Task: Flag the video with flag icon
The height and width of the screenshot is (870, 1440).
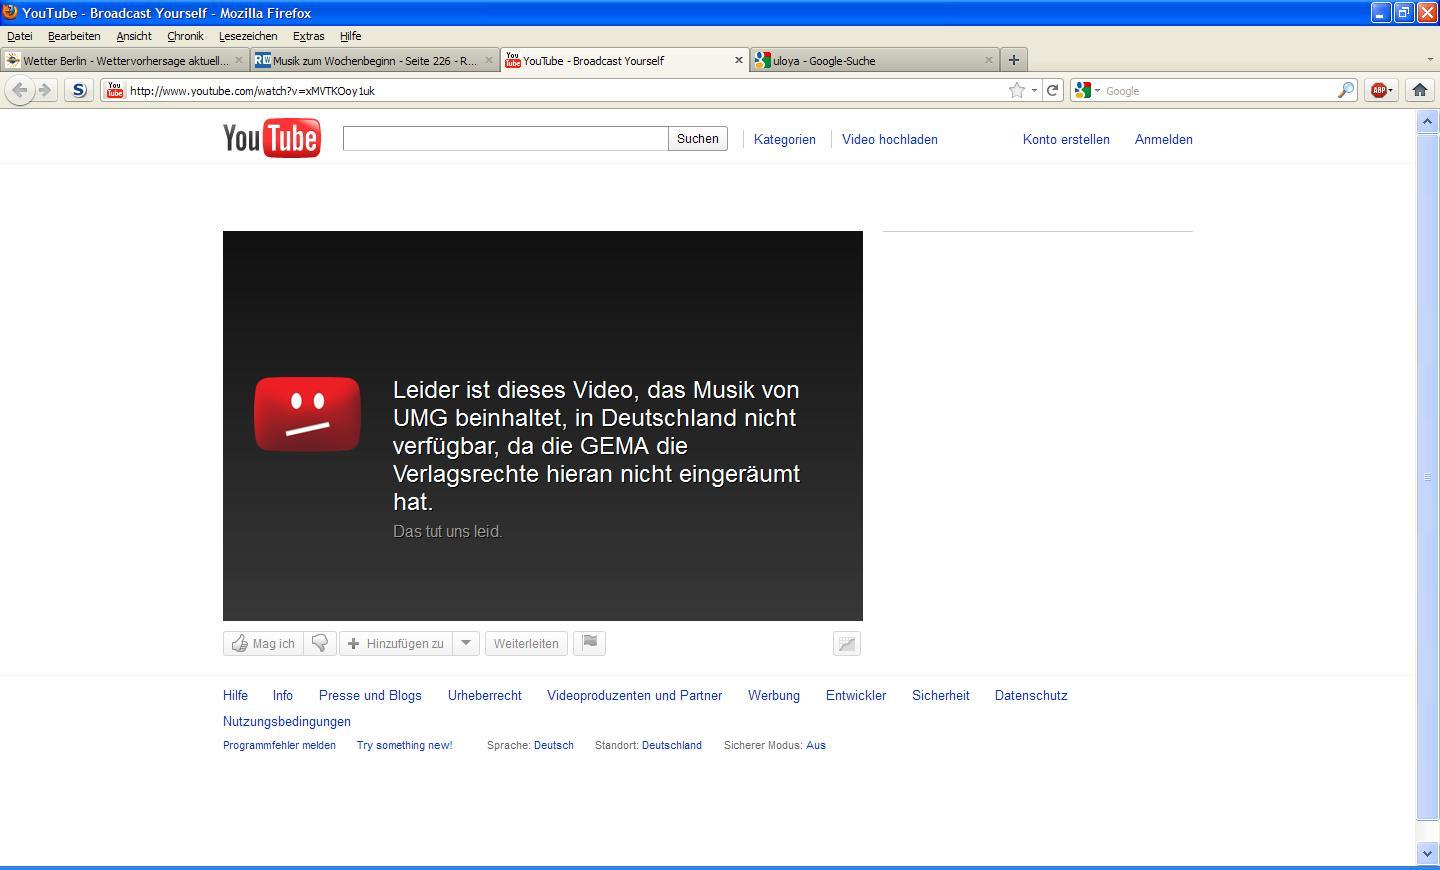Action: pyautogui.click(x=589, y=643)
